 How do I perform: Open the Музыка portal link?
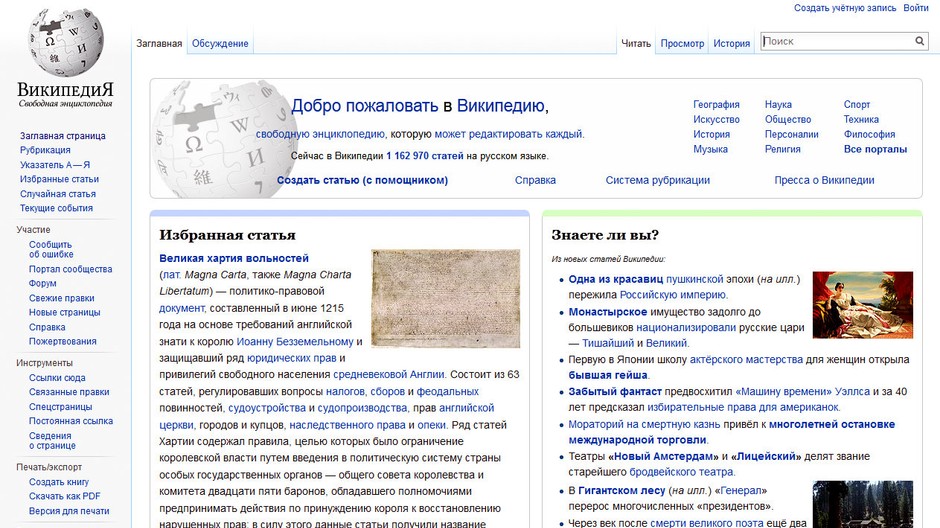[710, 149]
